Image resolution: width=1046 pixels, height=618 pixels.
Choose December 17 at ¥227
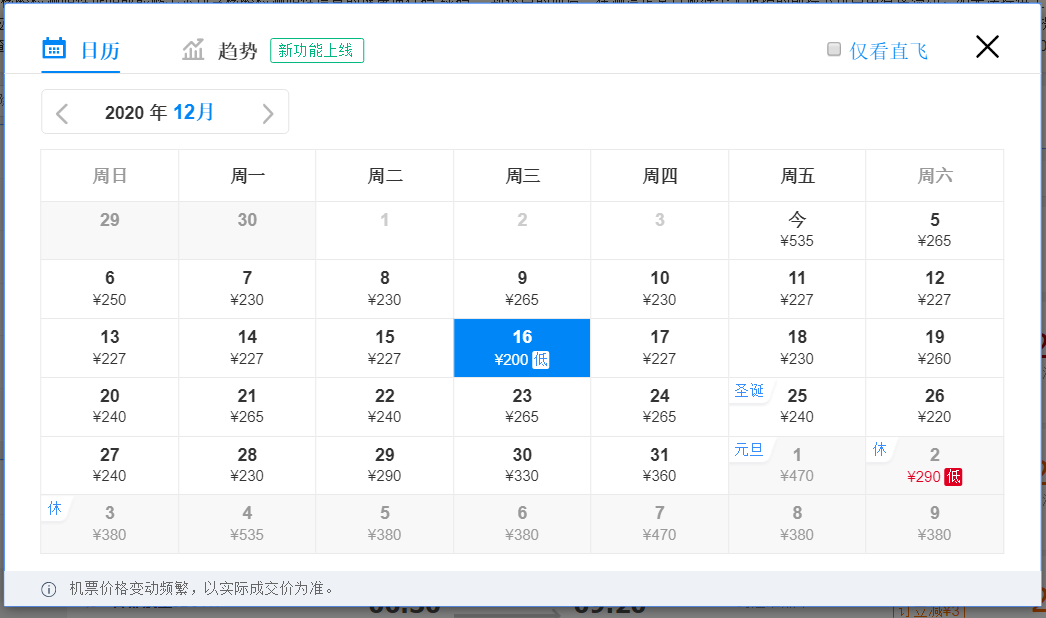pyautogui.click(x=659, y=348)
